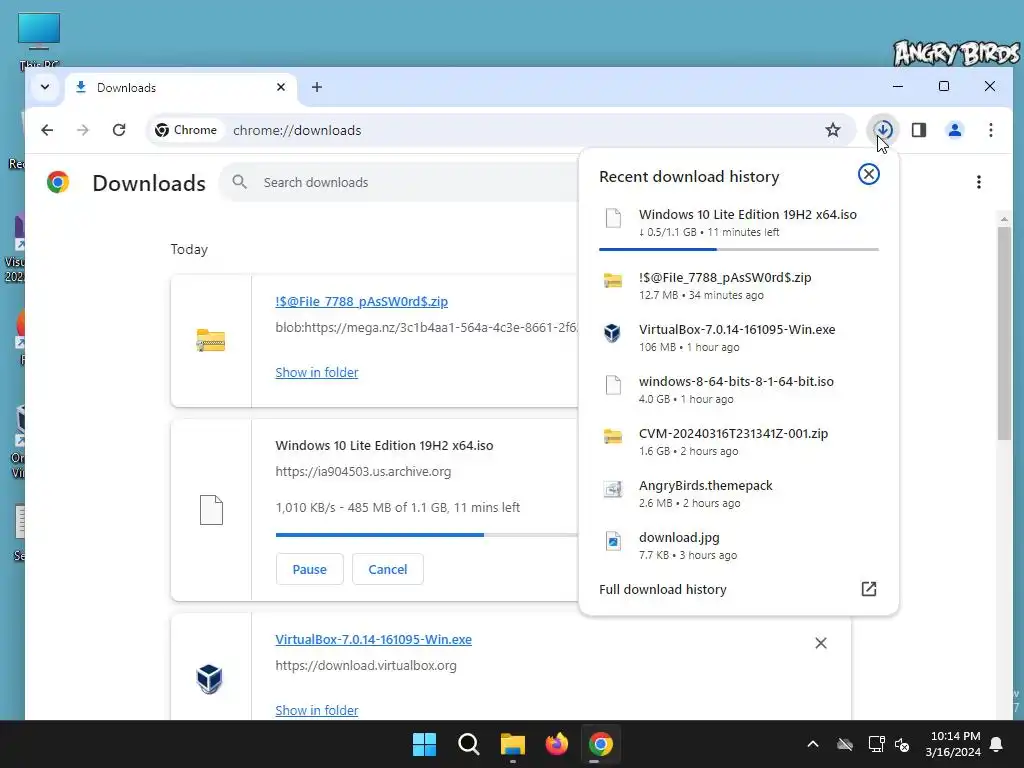Select !$@File_7788 zip item in popup
Screen dimensions: 1024x768
(739, 285)
